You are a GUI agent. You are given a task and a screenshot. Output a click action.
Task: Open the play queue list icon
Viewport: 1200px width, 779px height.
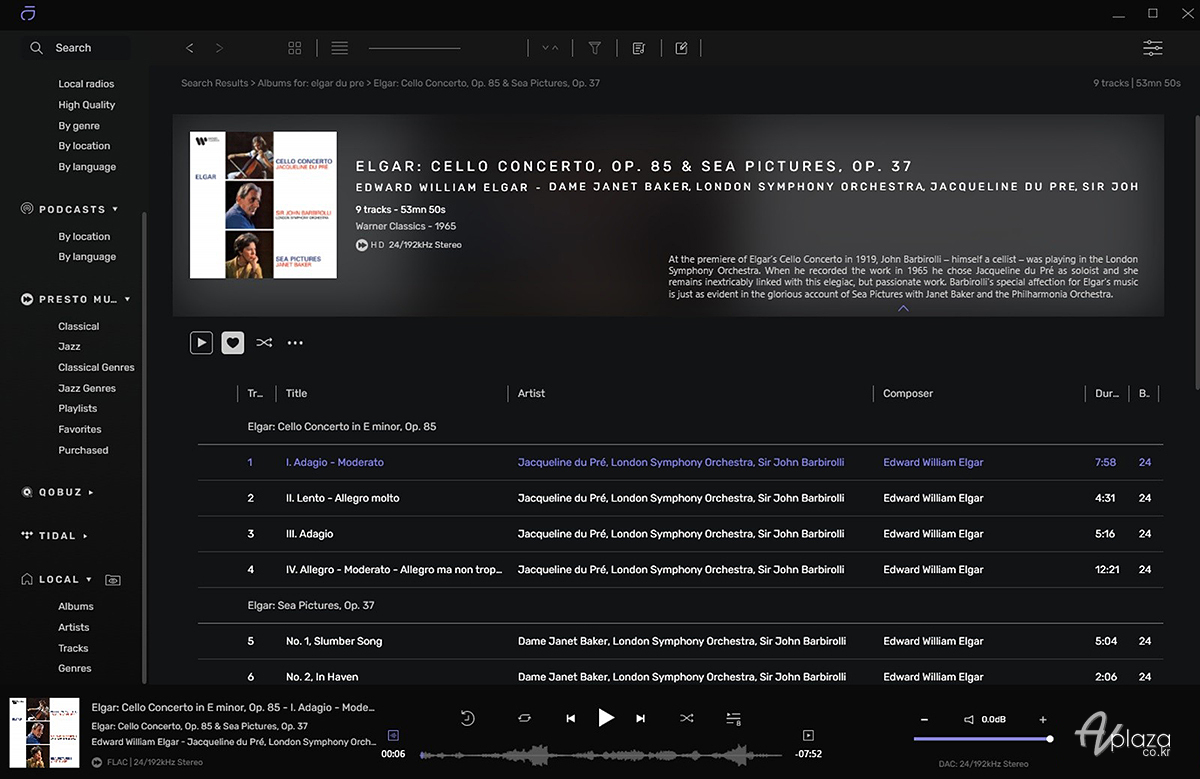[733, 718]
